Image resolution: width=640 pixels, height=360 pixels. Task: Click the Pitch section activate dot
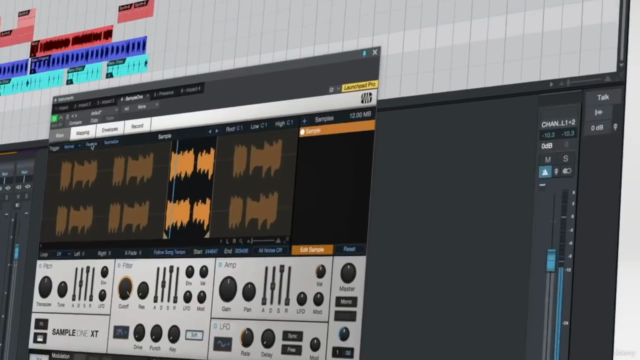point(40,266)
